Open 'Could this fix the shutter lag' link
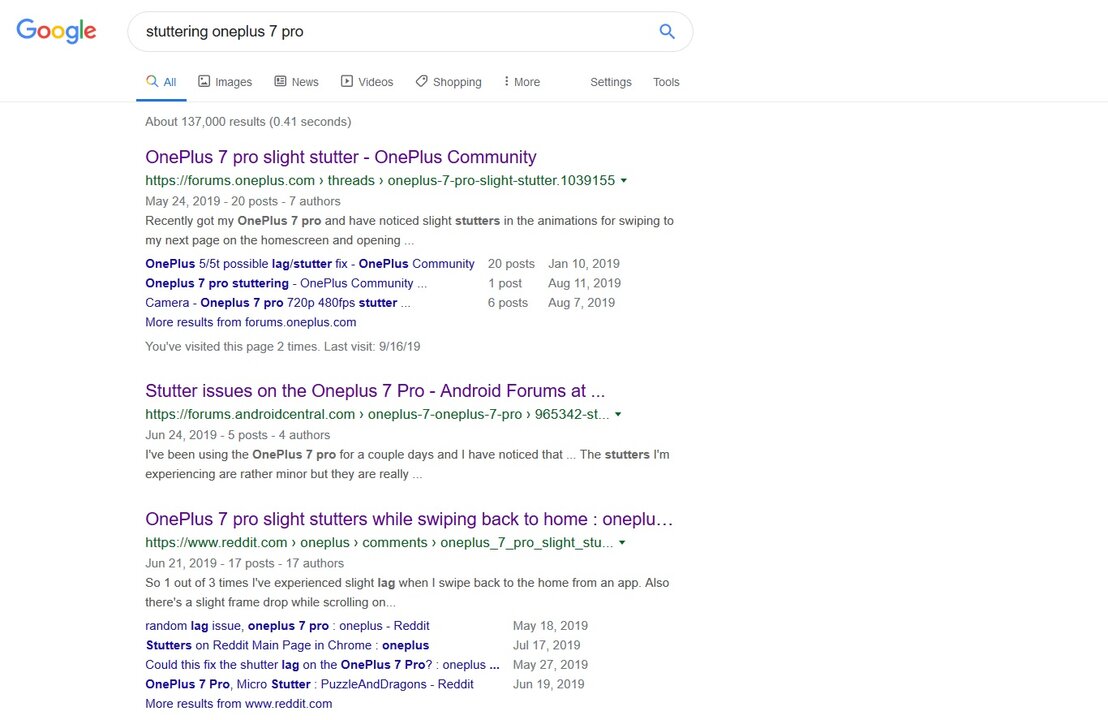 (x=322, y=664)
